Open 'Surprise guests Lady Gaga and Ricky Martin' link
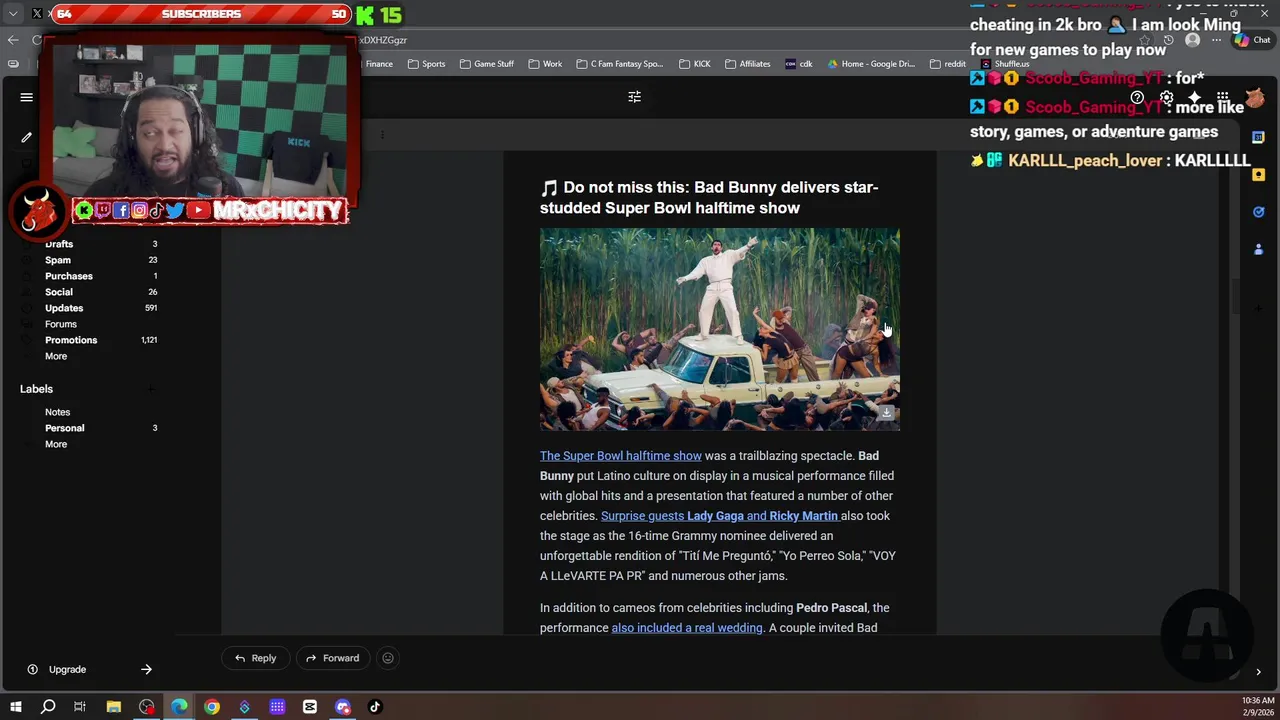 click(x=719, y=516)
